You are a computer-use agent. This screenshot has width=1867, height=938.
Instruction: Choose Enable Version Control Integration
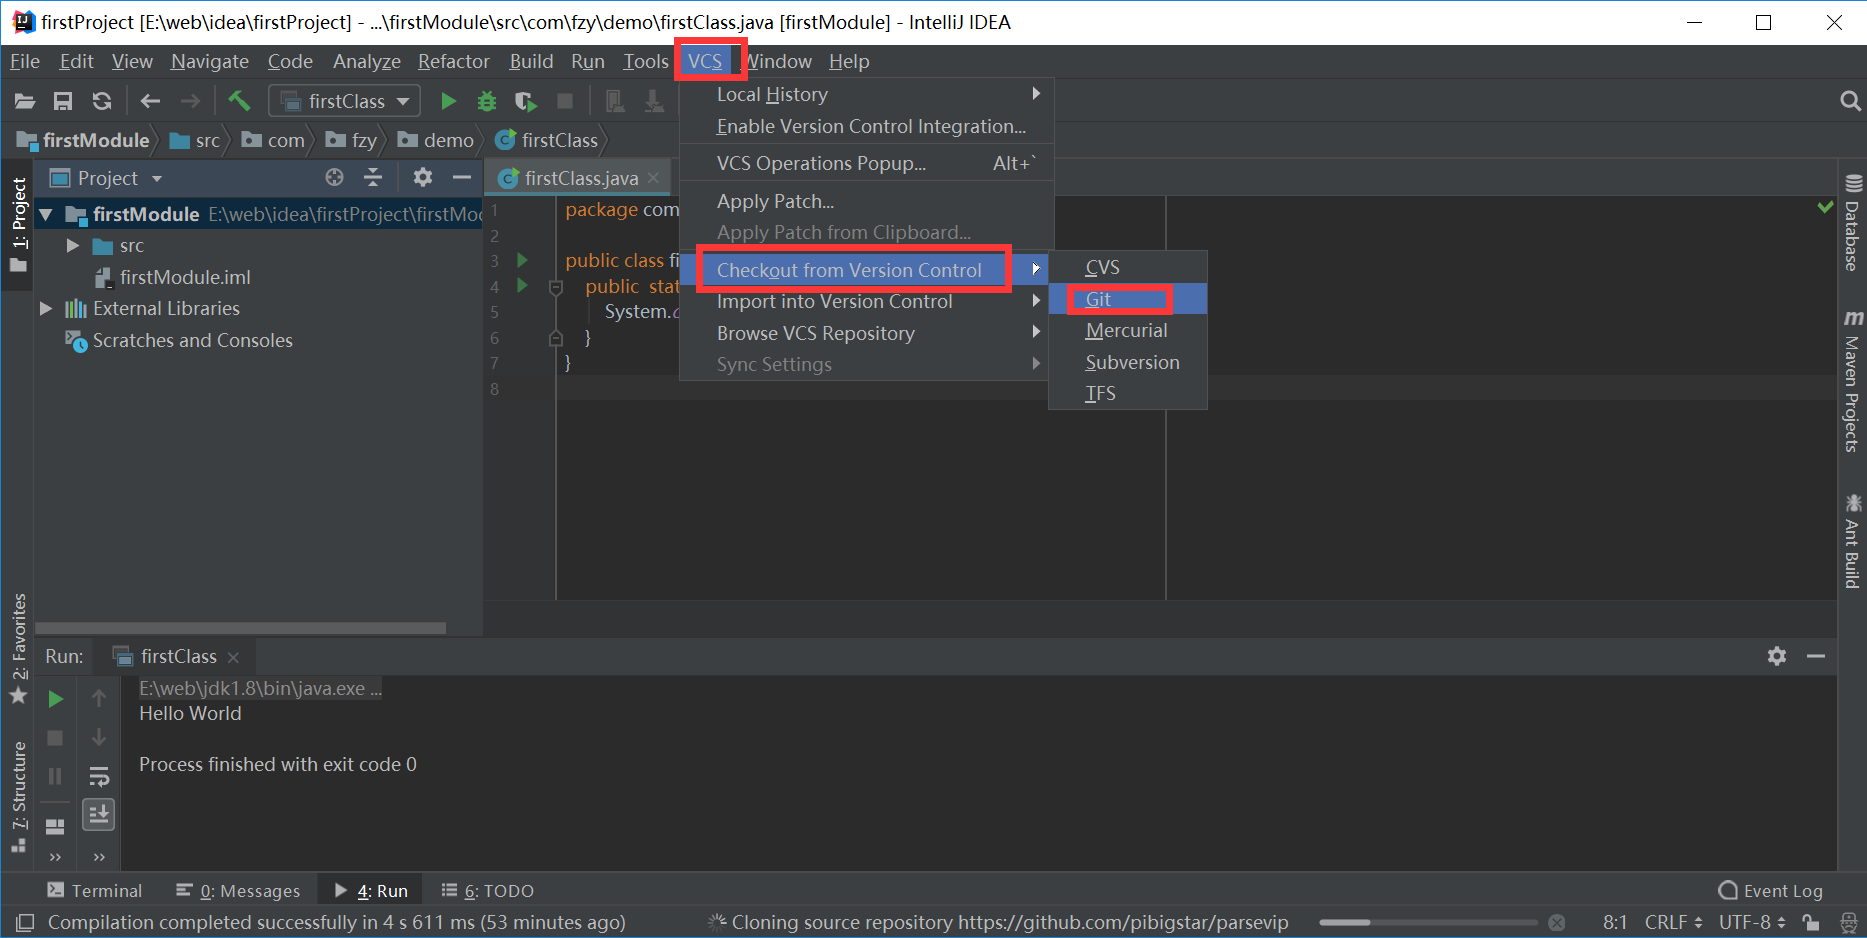click(x=866, y=126)
